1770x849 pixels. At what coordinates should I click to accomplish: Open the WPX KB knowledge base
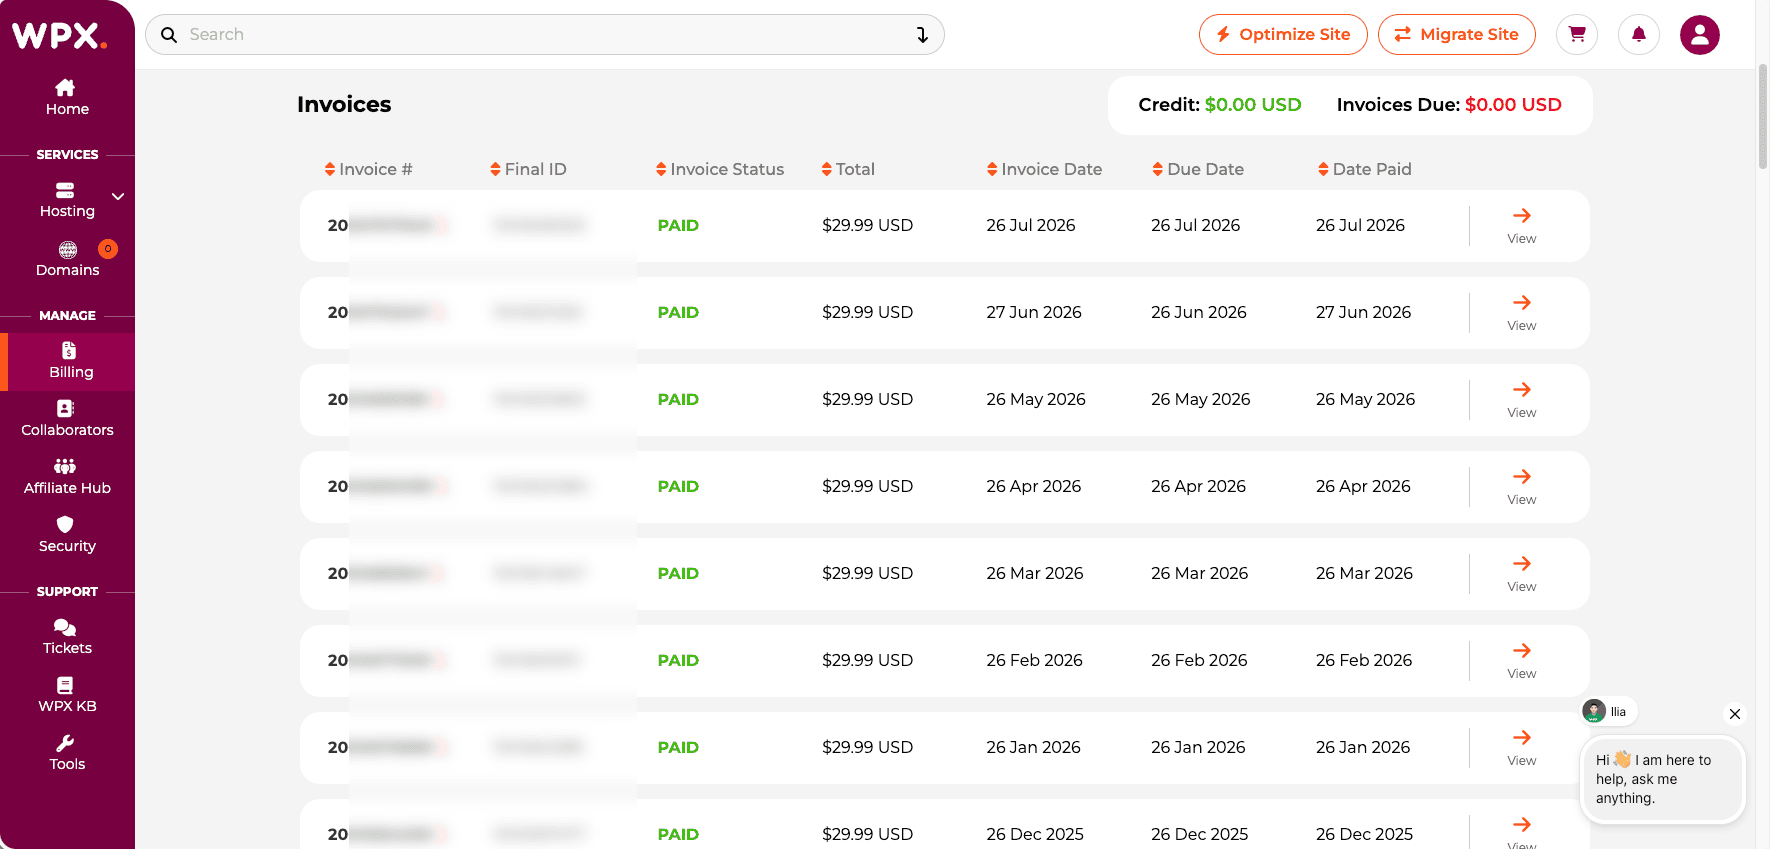pos(67,695)
